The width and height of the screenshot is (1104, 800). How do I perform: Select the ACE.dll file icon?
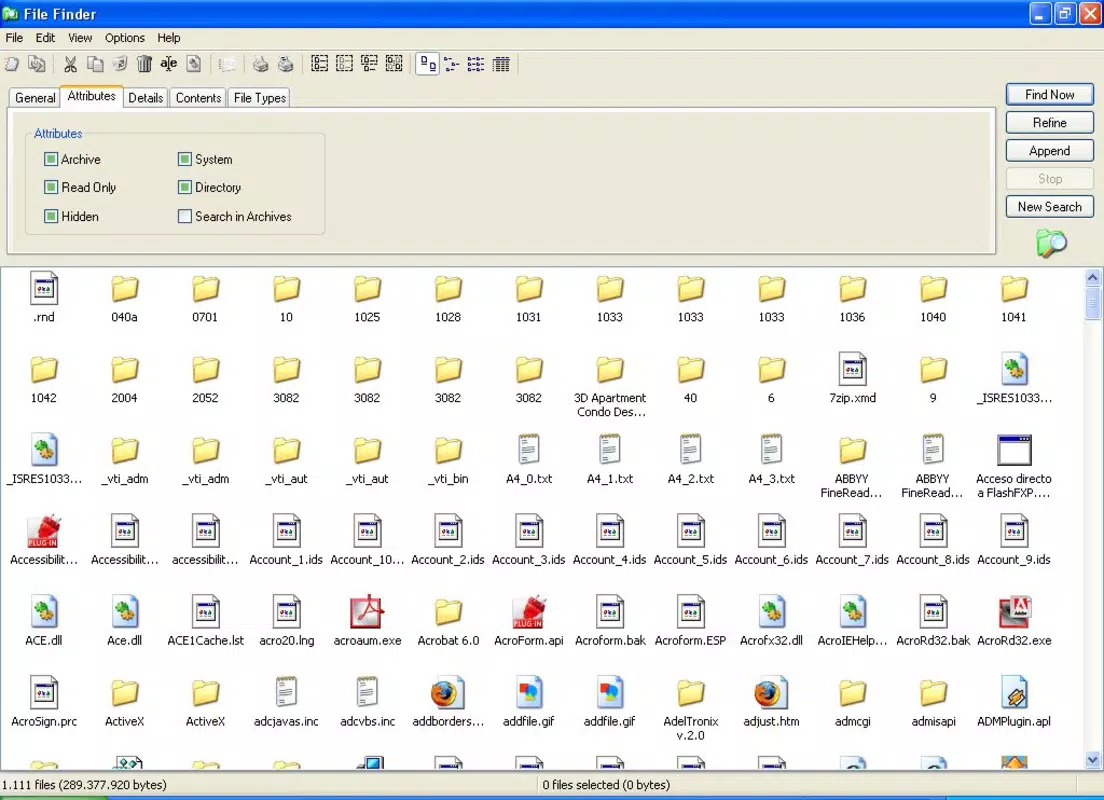pyautogui.click(x=44, y=612)
